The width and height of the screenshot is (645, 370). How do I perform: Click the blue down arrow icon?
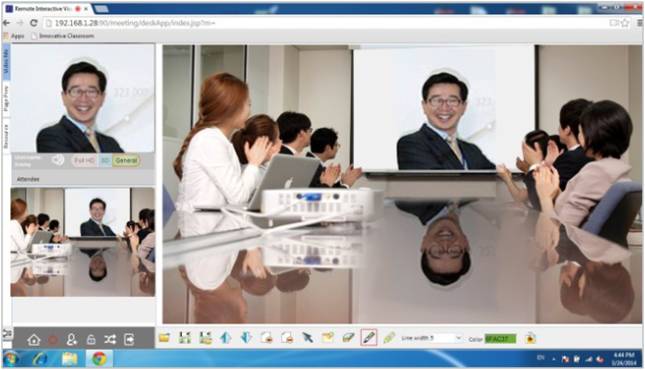(x=246, y=338)
